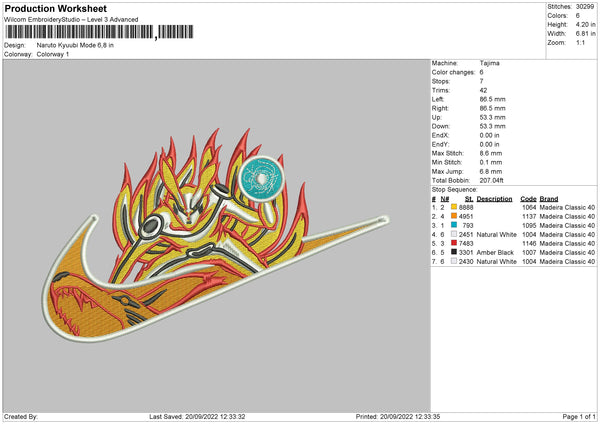
Task: Click the Amber Black swatch beside 3301
Action: click(x=454, y=252)
